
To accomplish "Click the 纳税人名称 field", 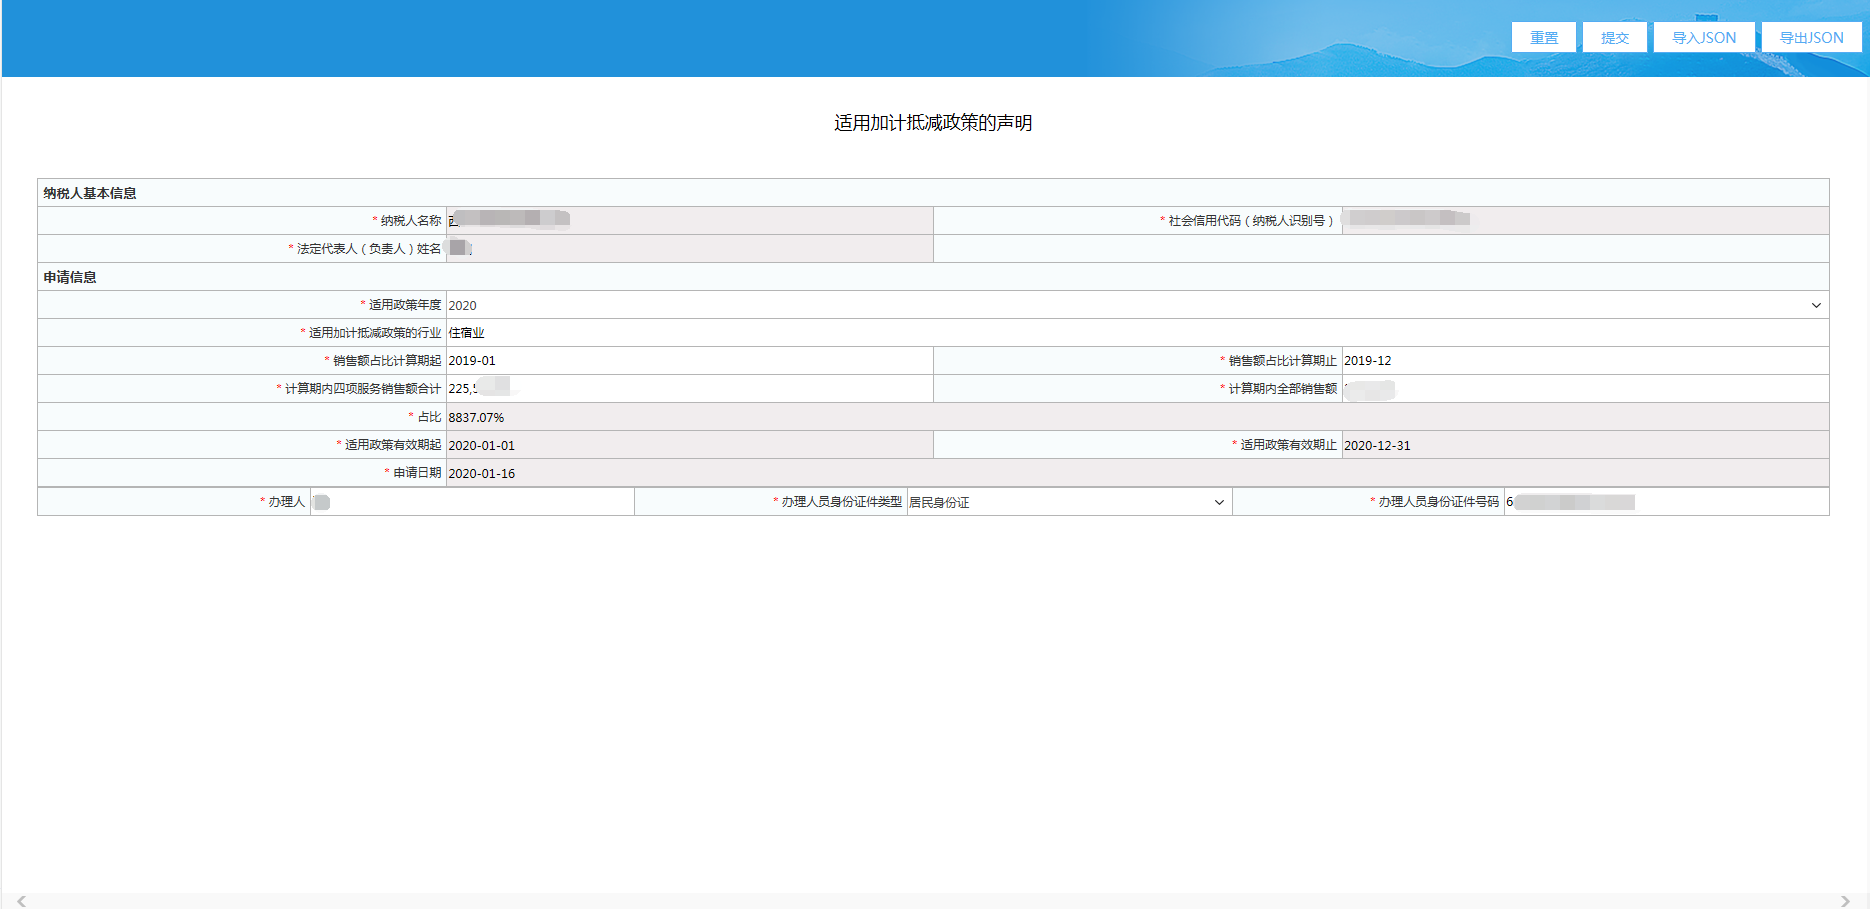I will point(688,220).
